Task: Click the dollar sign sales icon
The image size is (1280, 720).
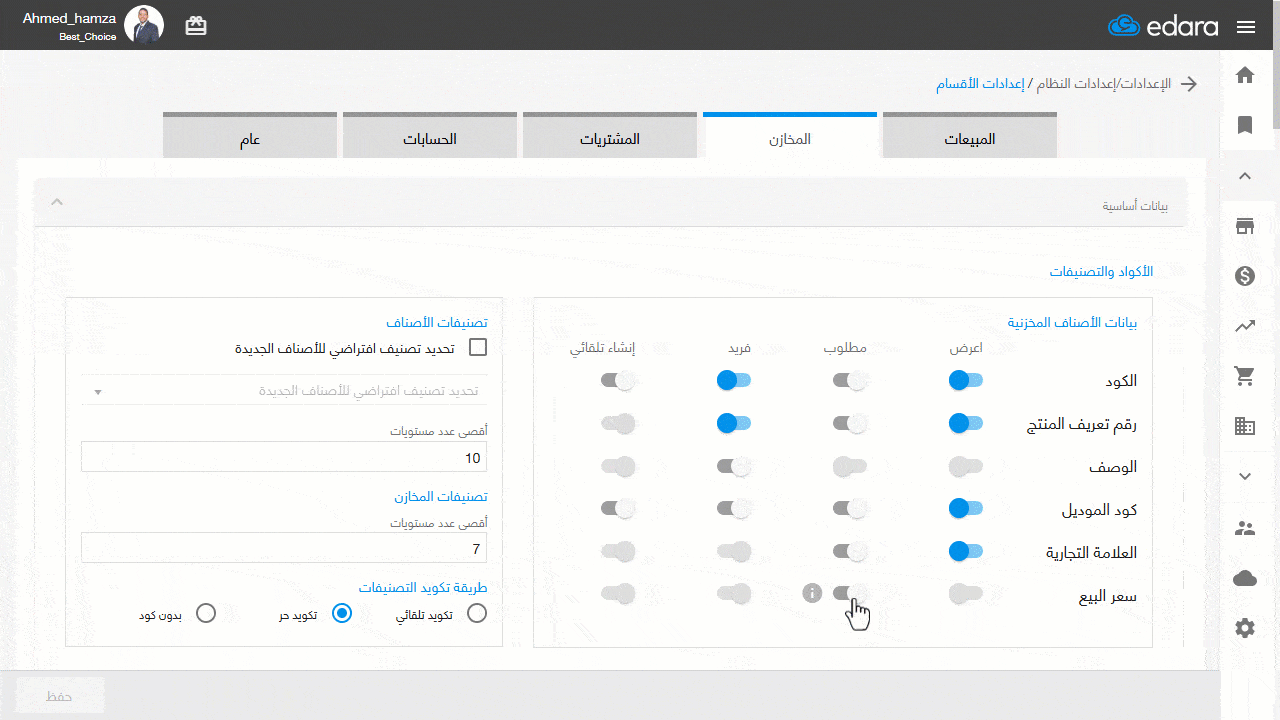Action: 1245,276
